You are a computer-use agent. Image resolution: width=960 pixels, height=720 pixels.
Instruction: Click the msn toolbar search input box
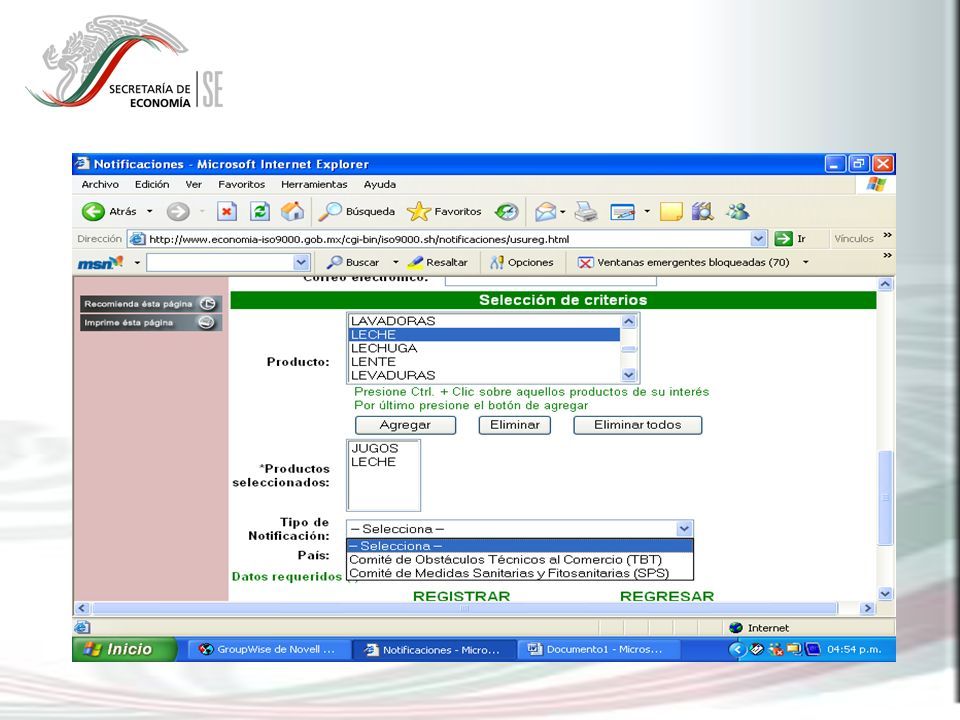220,263
